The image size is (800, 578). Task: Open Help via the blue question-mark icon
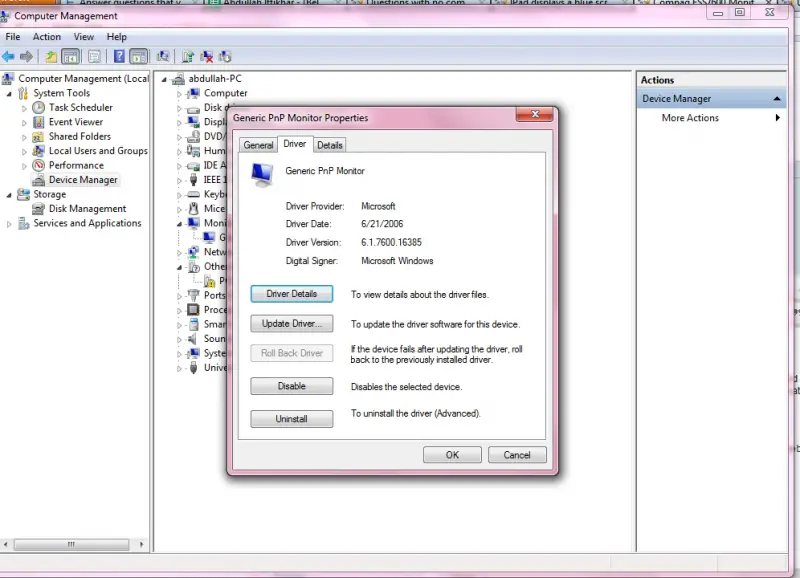(119, 57)
